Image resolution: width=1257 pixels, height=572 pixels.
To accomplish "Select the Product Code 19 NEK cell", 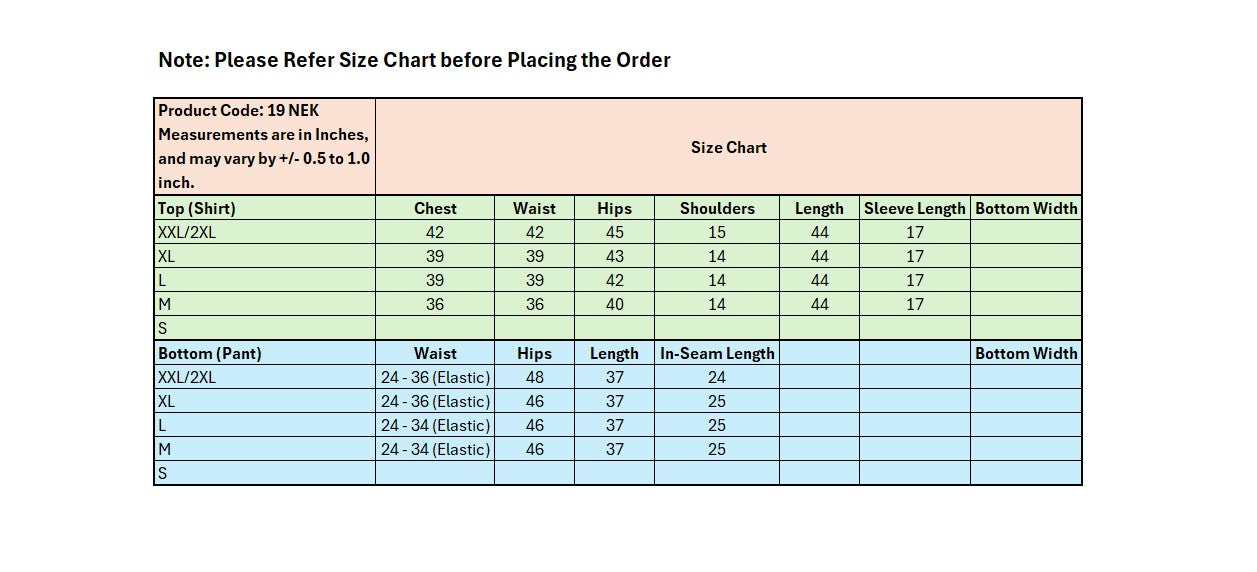I will click(x=265, y=146).
